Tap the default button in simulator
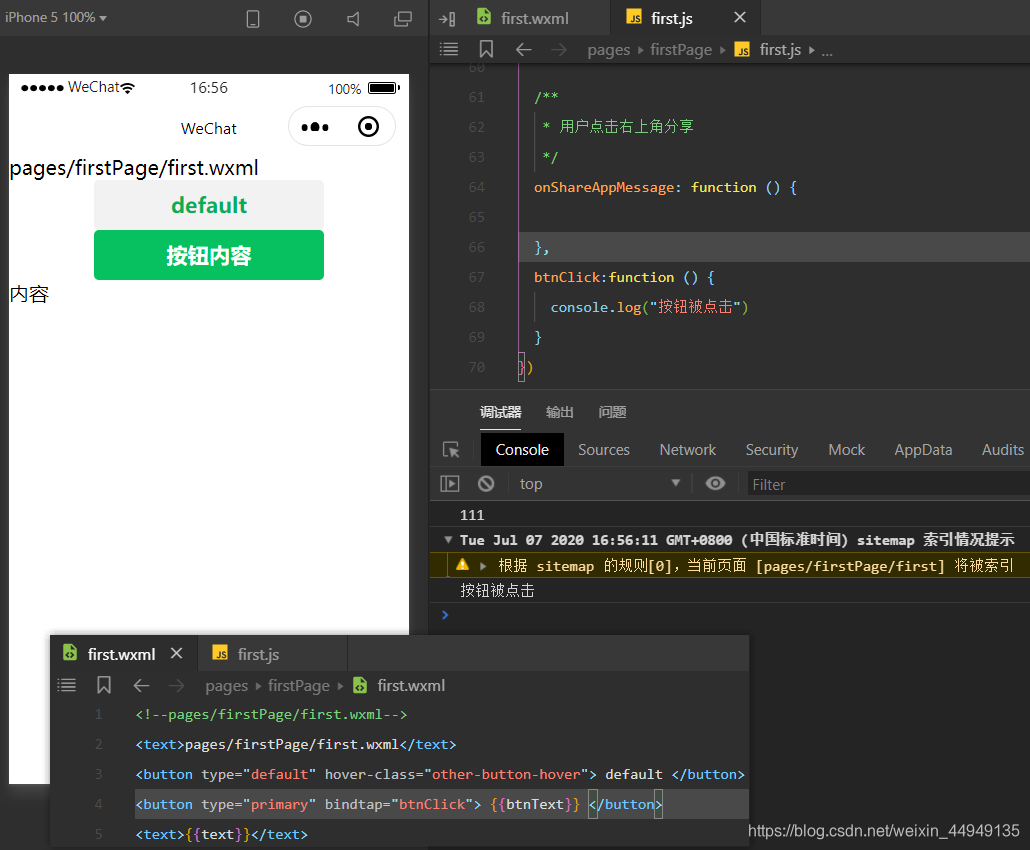1030x850 pixels. [209, 205]
